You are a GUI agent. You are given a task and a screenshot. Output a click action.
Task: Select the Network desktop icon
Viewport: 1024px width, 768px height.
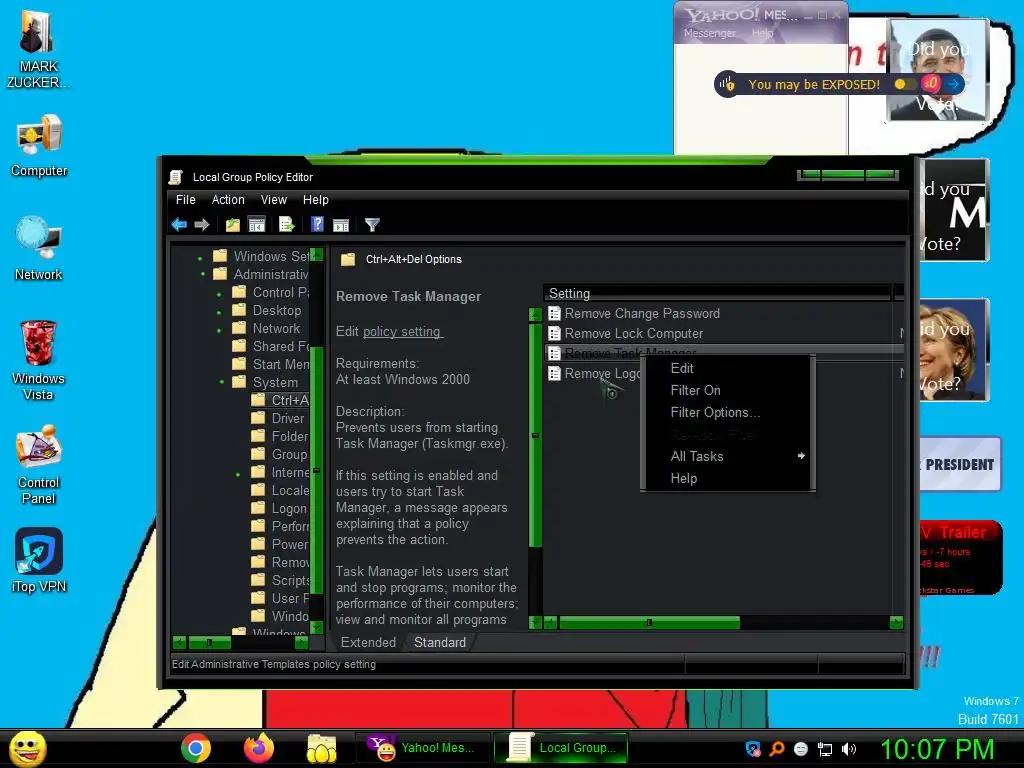[39, 248]
